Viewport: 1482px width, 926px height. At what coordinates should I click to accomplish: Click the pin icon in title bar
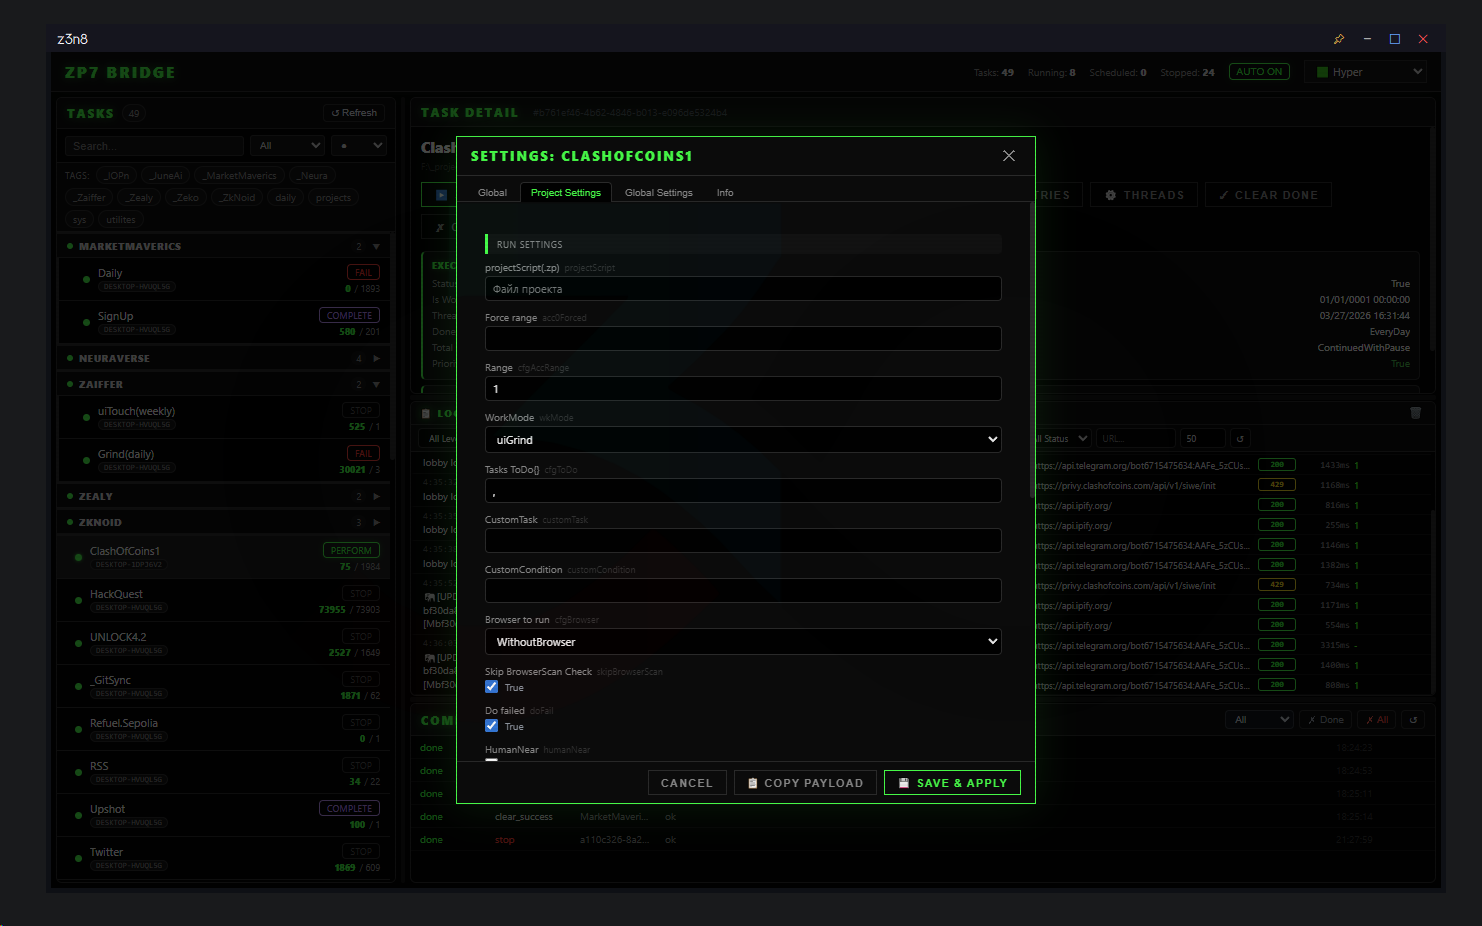tap(1339, 39)
